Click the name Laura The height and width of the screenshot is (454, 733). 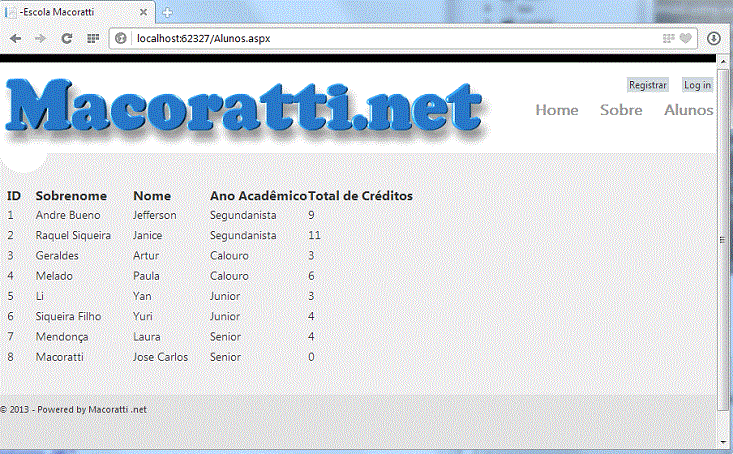click(147, 337)
